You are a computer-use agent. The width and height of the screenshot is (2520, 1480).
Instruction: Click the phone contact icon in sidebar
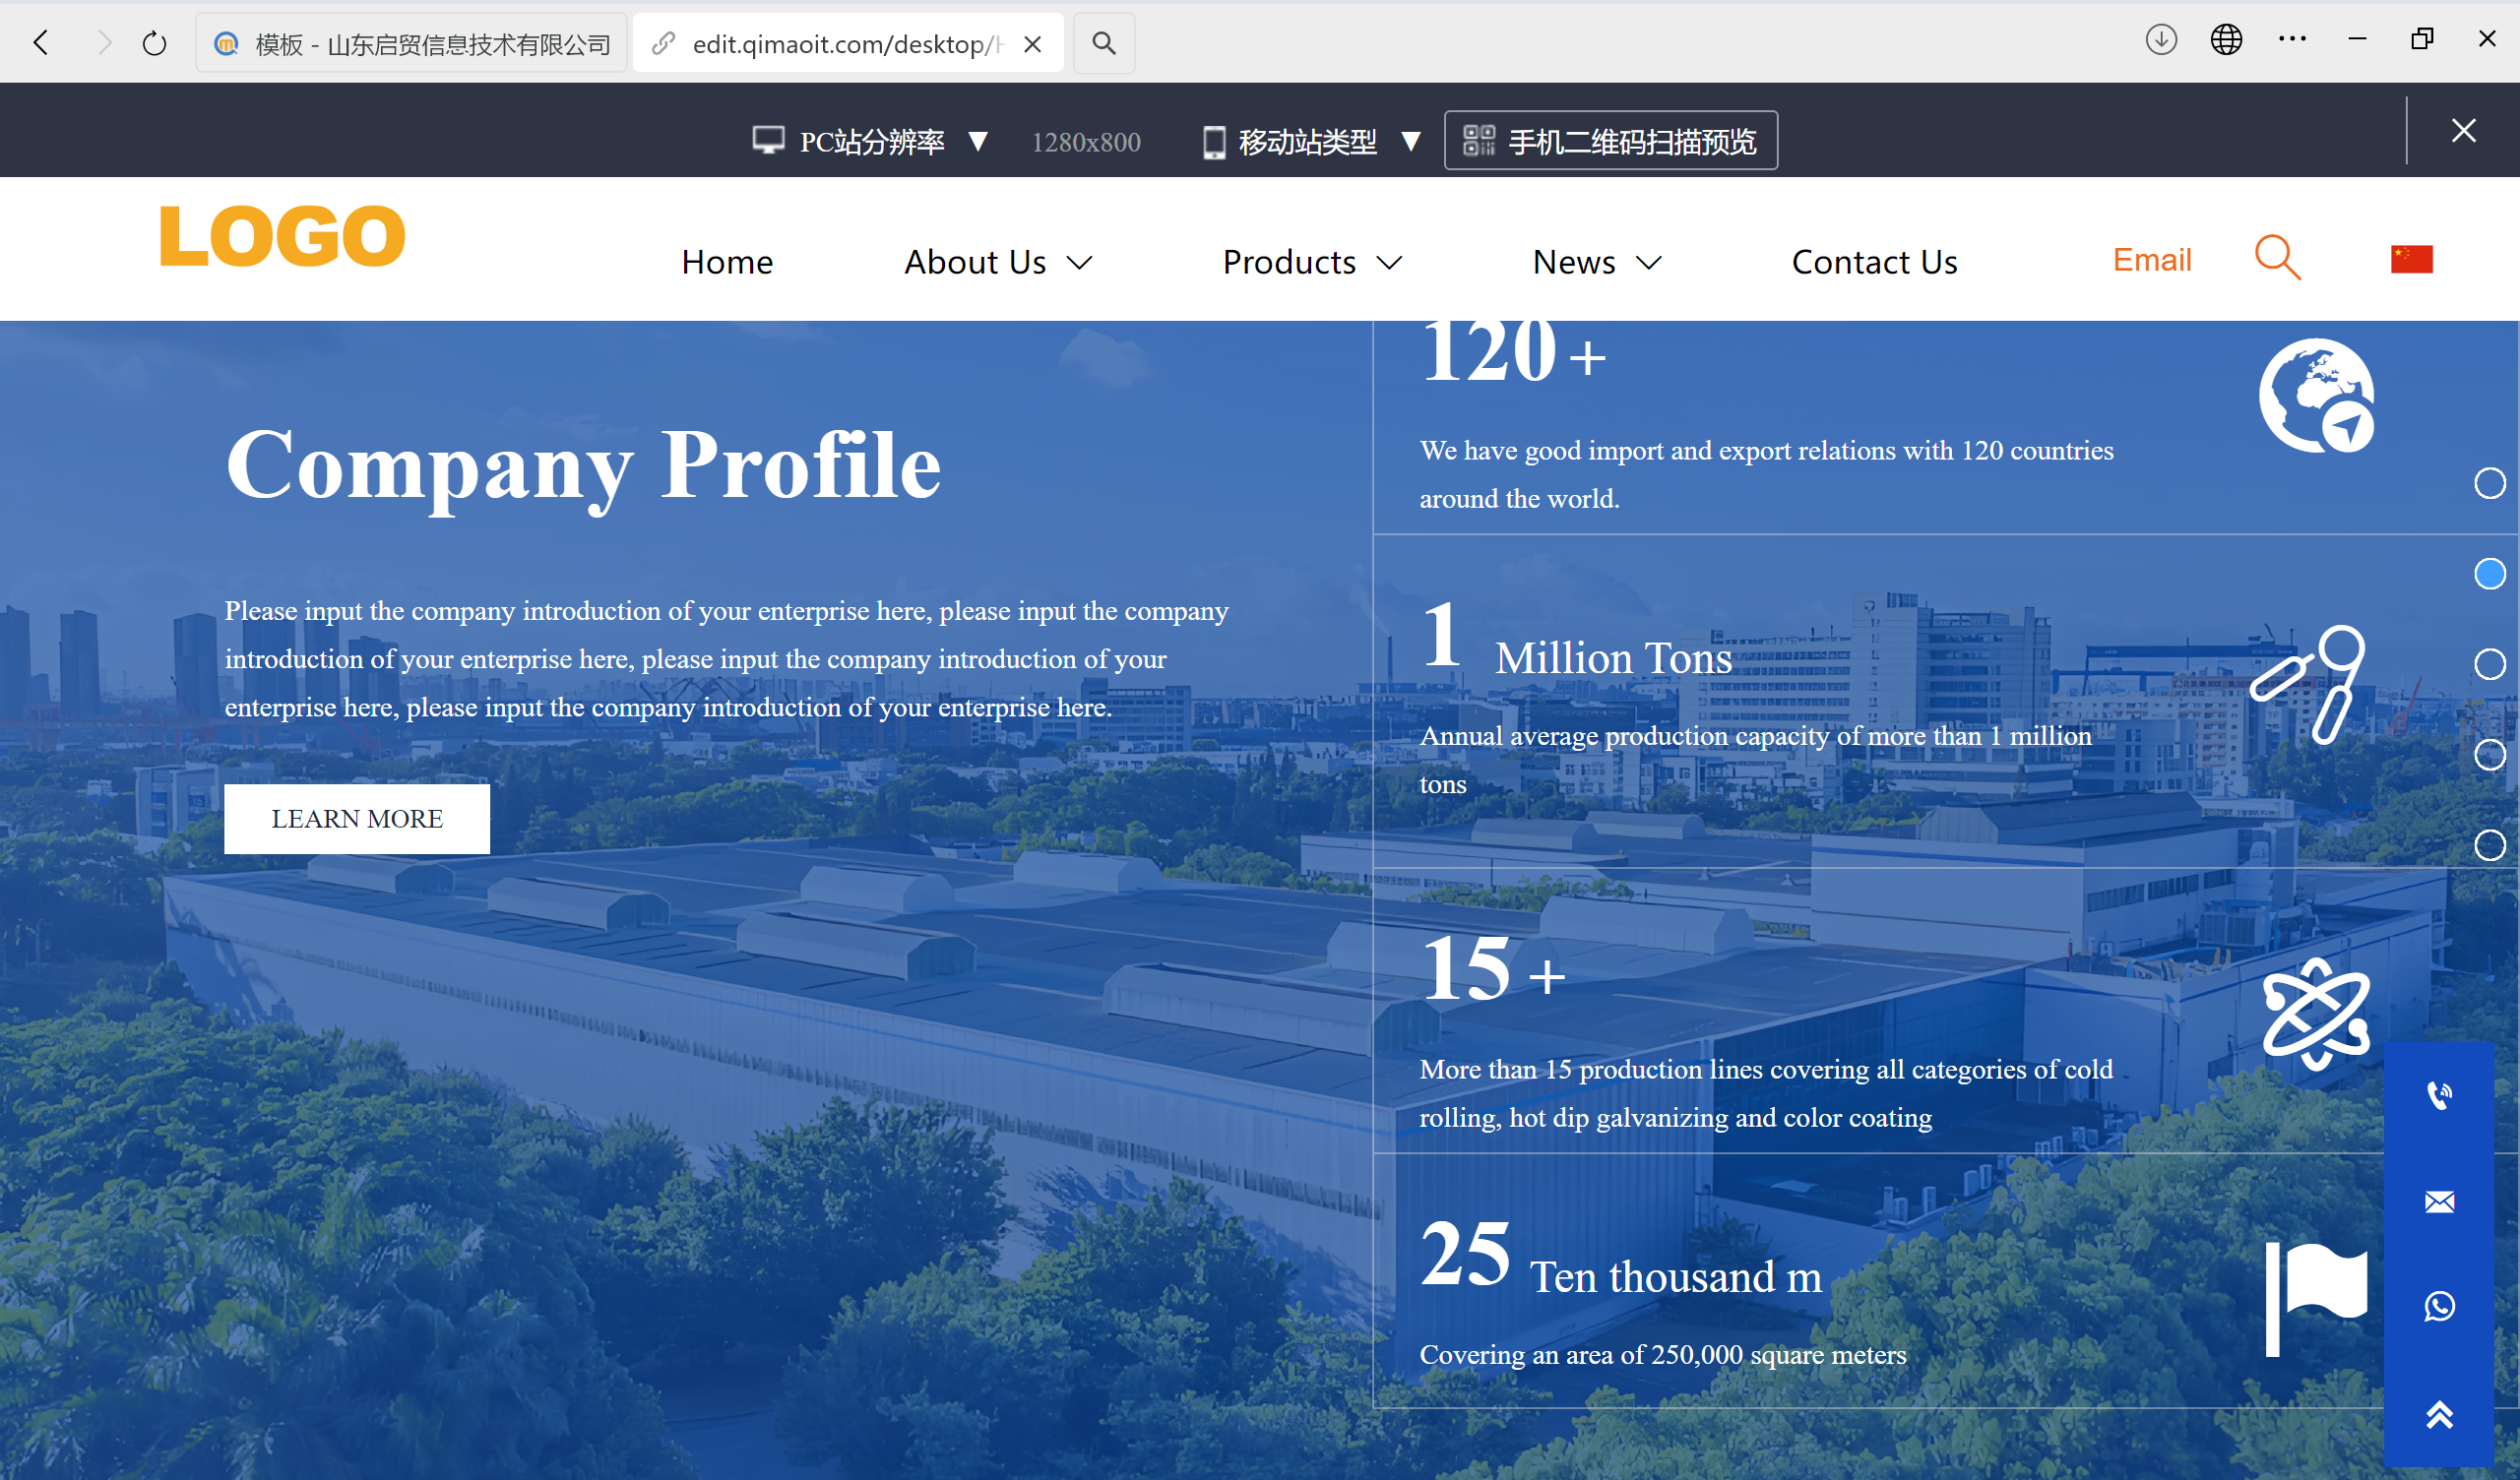click(x=2440, y=1094)
